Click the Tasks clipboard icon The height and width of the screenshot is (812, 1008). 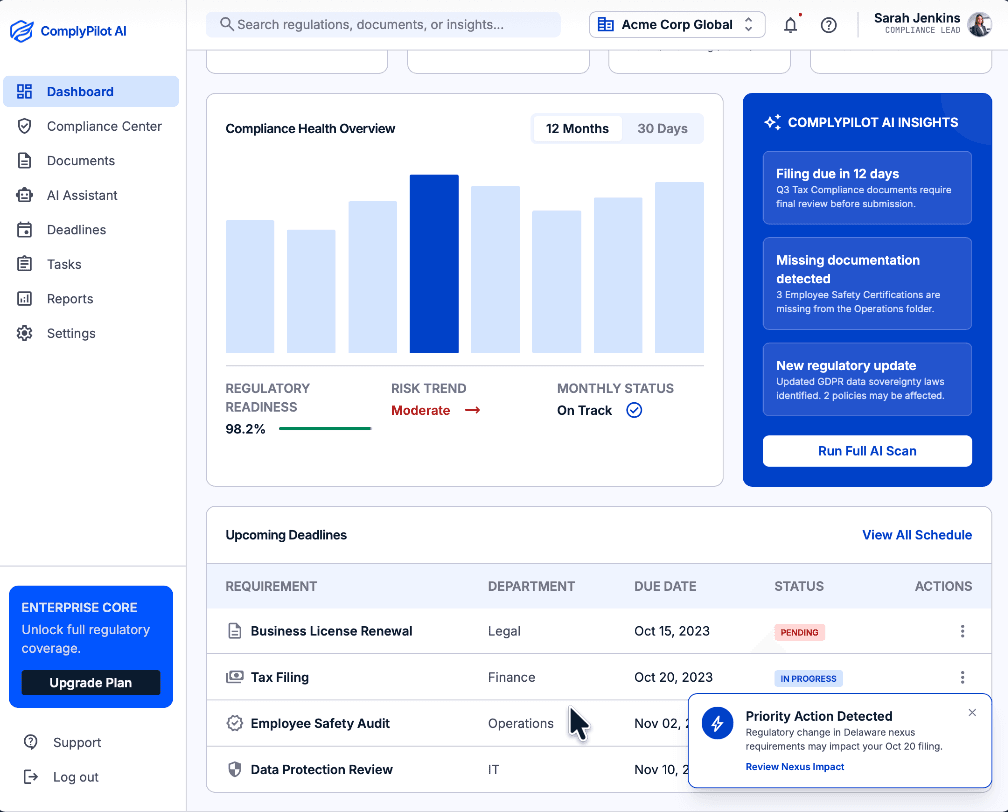[x=24, y=264]
